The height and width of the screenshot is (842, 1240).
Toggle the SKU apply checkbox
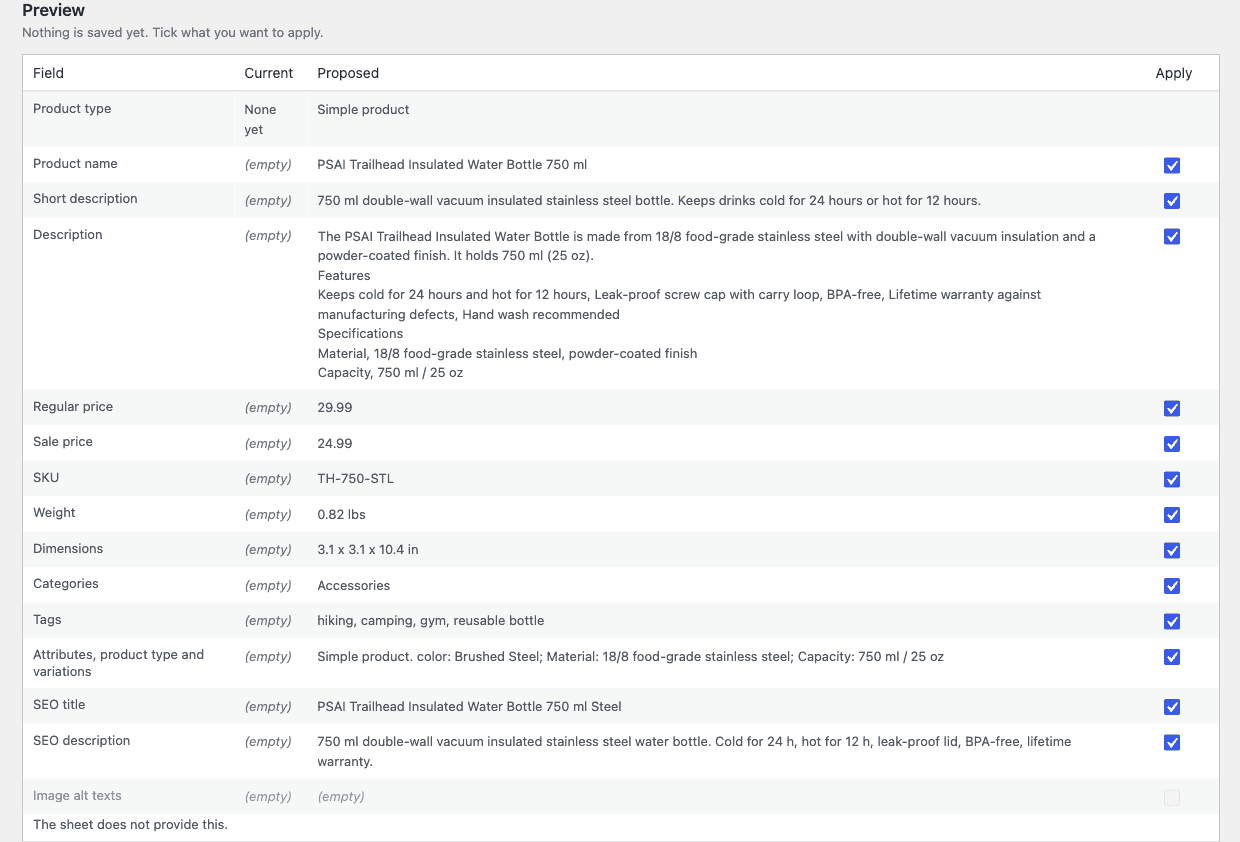1172,480
